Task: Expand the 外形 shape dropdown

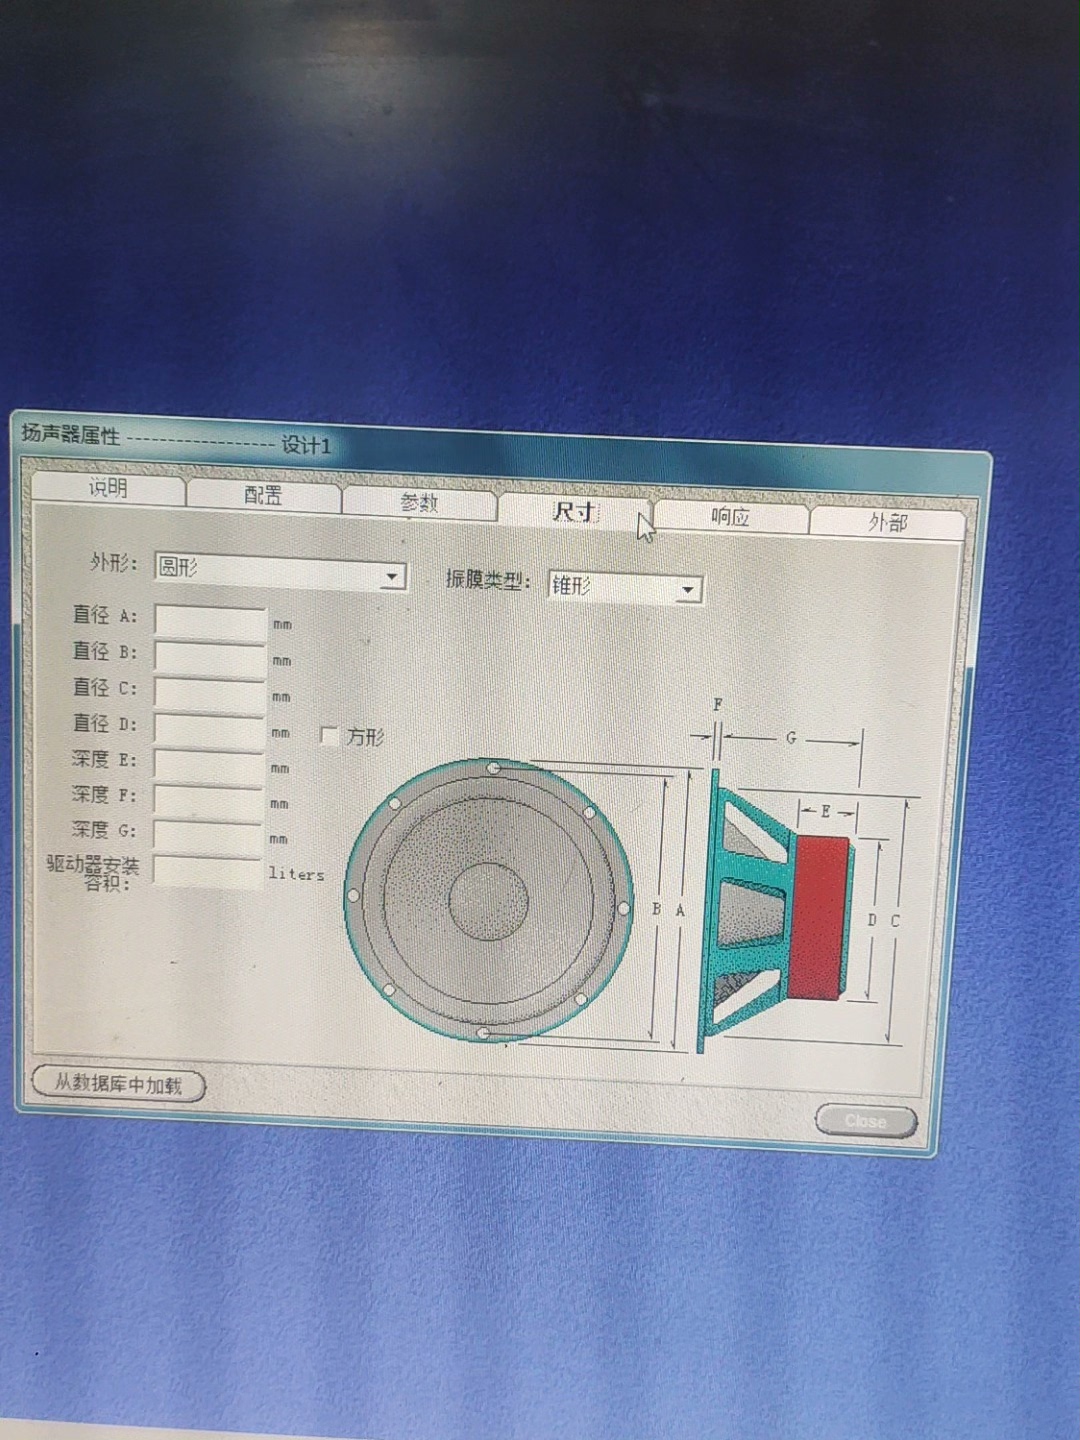Action: pos(393,577)
